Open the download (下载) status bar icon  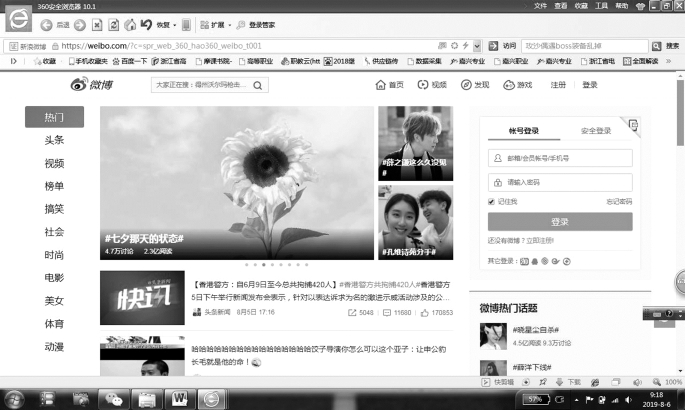[x=559, y=382]
